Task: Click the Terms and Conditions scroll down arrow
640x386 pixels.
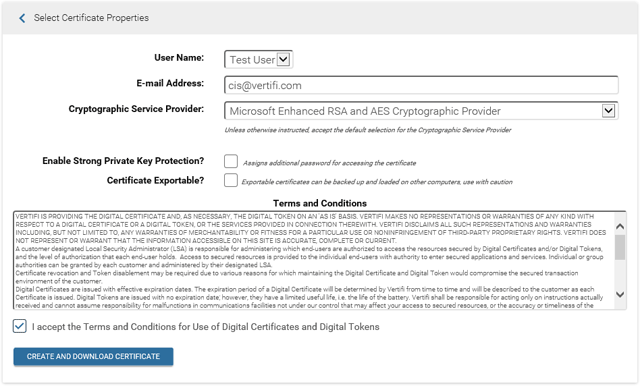Action: (620, 294)
